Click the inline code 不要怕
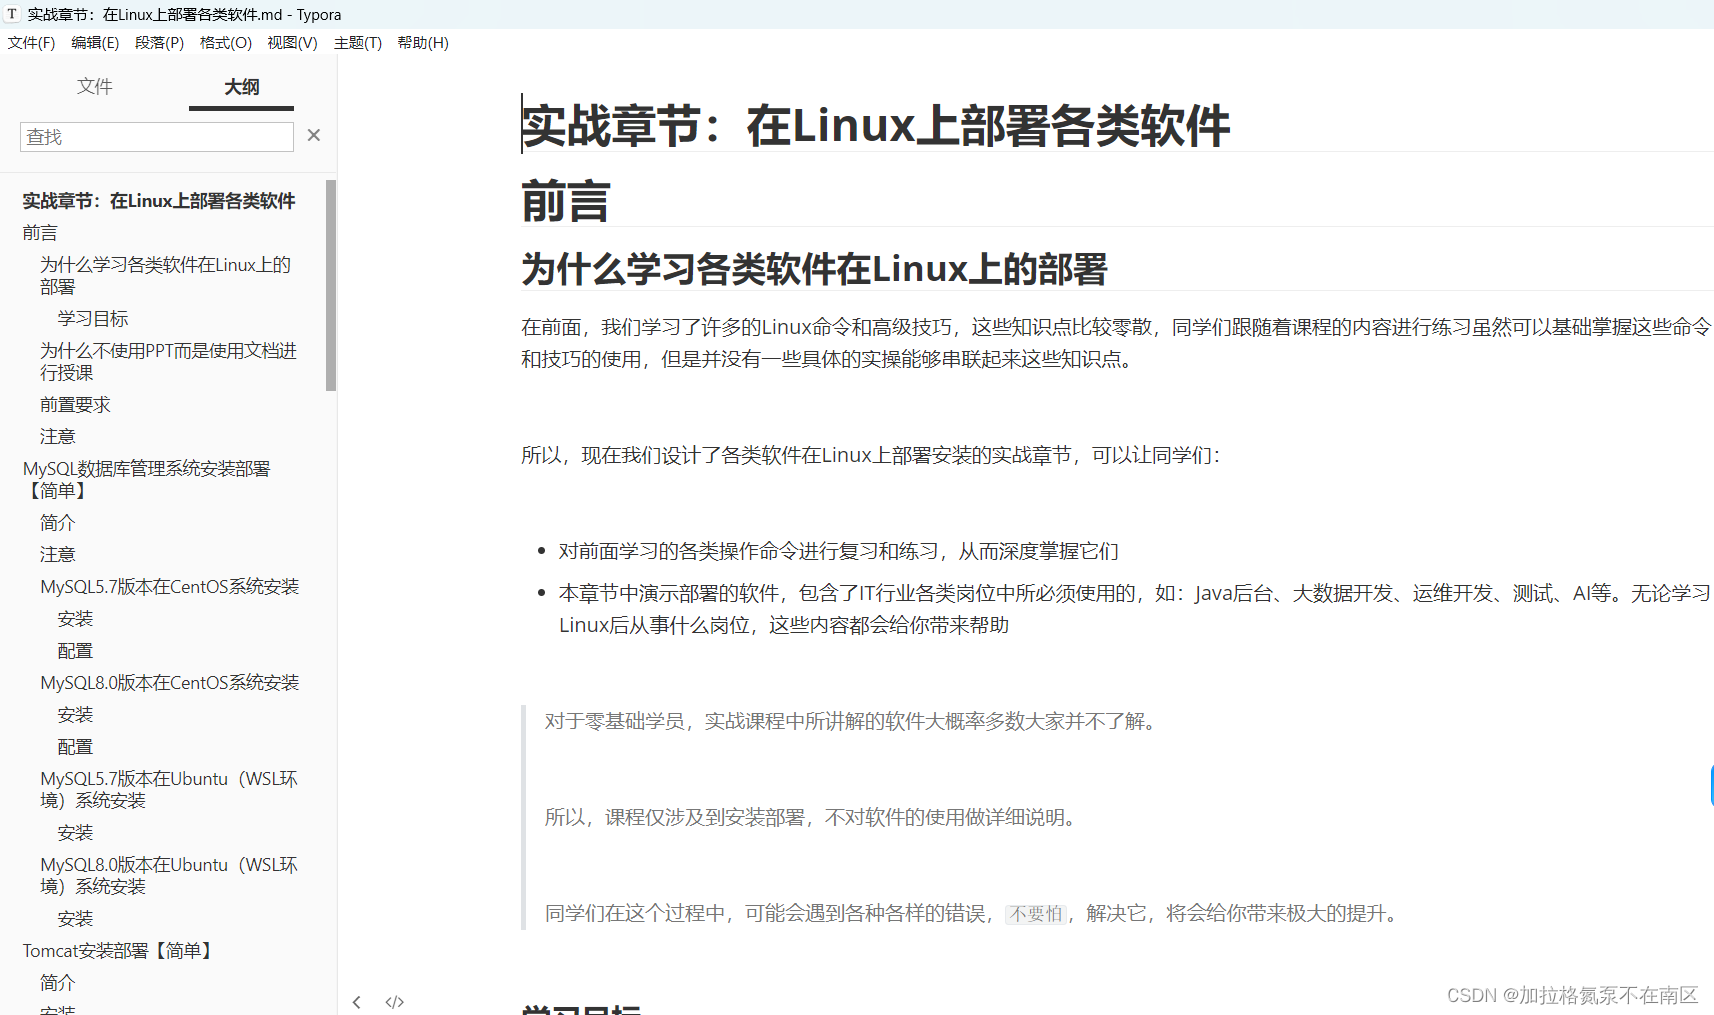Image resolution: width=1714 pixels, height=1015 pixels. click(x=1036, y=914)
